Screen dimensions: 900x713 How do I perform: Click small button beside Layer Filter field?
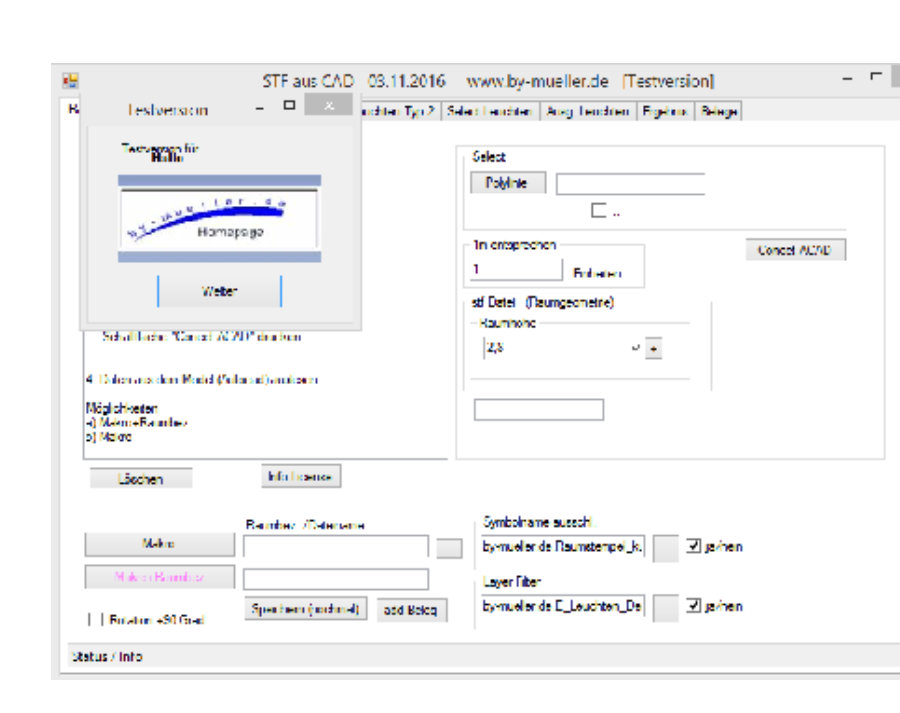pos(666,608)
